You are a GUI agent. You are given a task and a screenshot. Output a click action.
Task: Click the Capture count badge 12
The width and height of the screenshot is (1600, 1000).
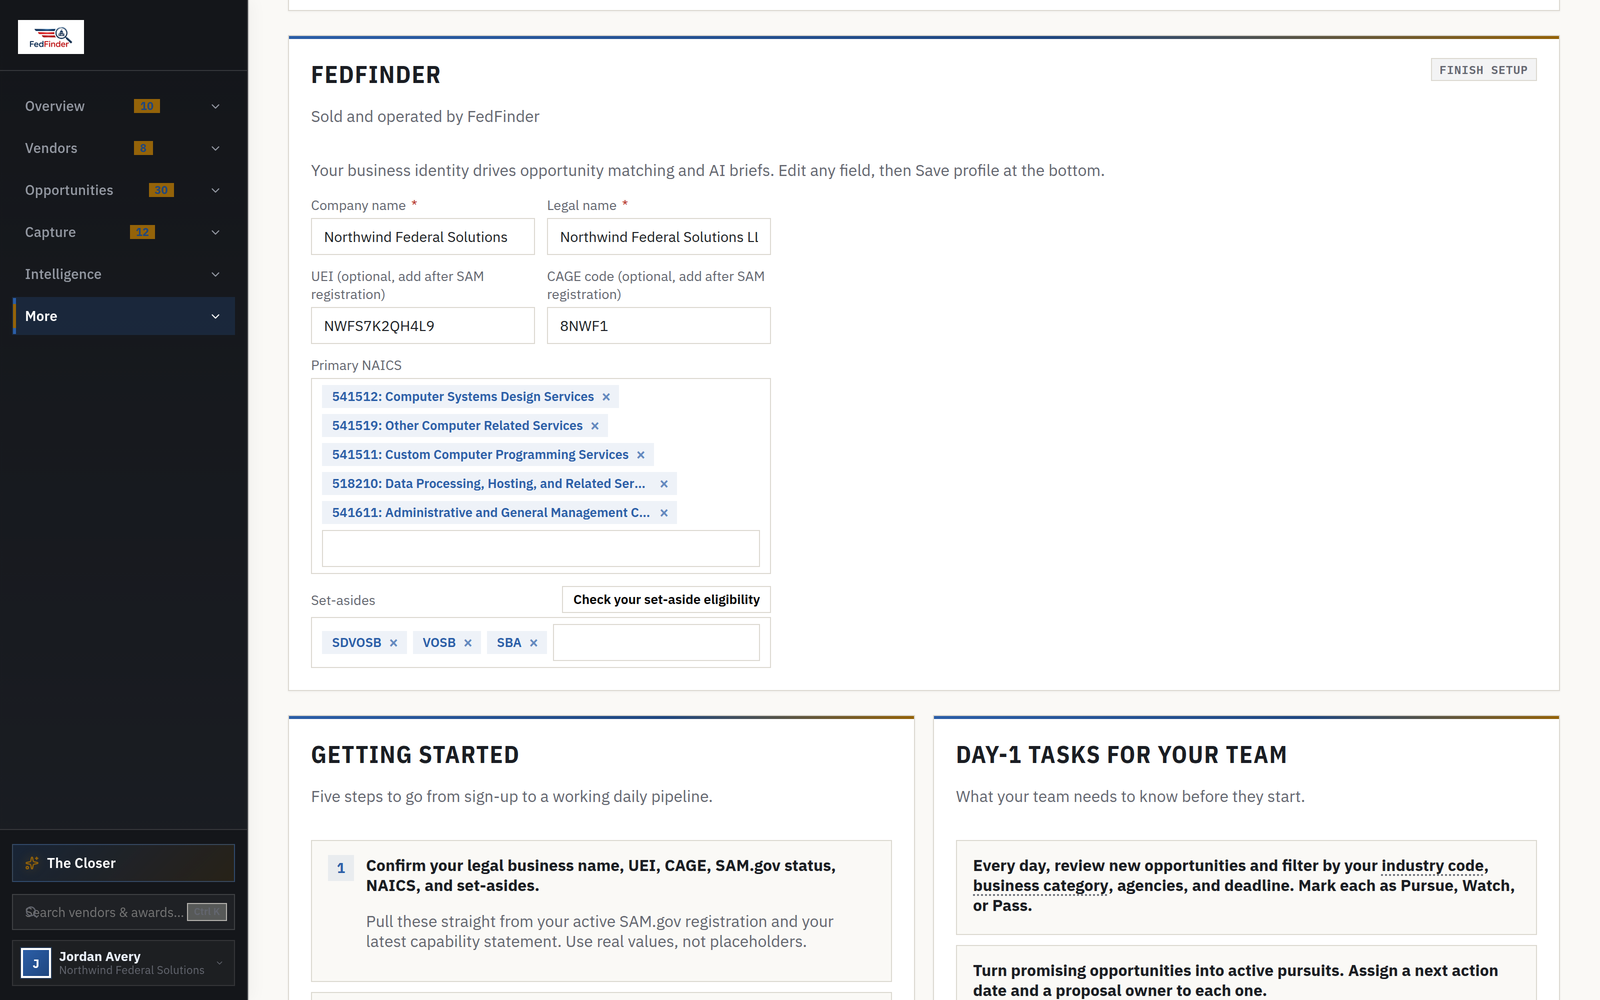[142, 232]
